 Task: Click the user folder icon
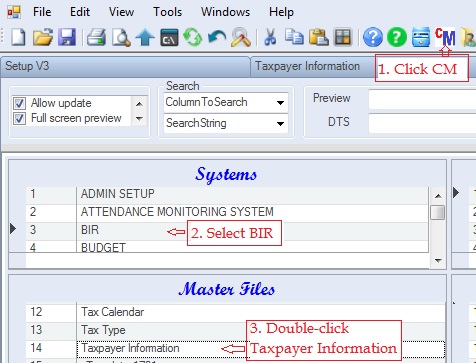coord(468,37)
